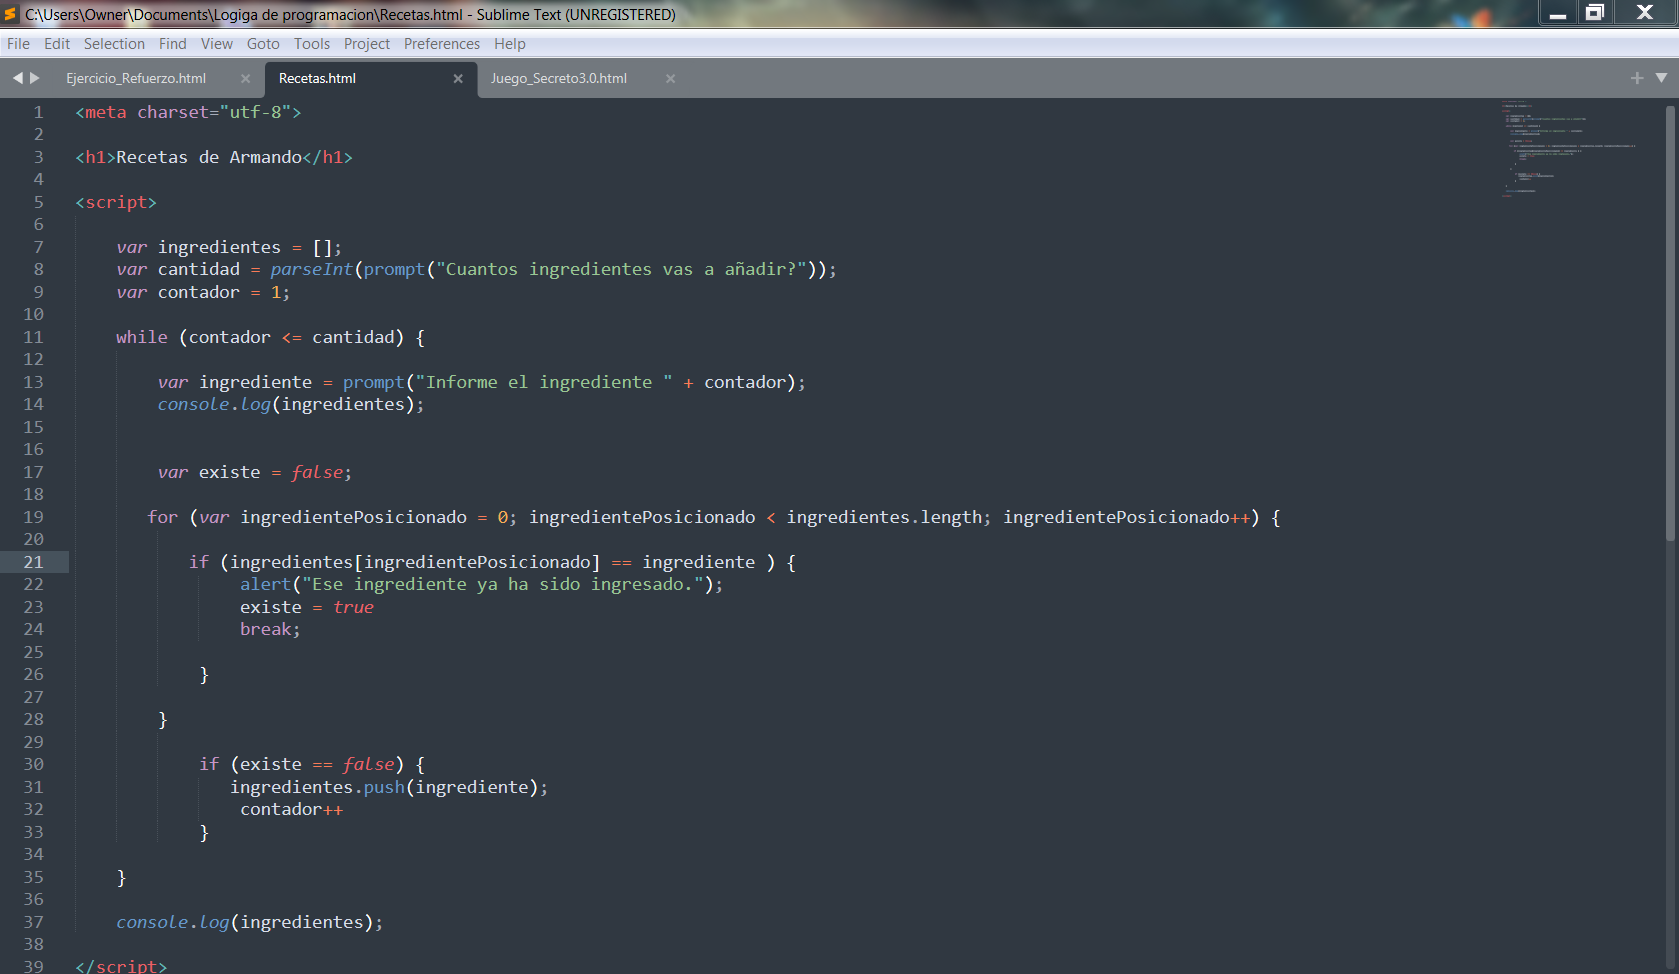Click line number 19 in the gutter
Screen dimensions: 1679x974
tap(33, 517)
